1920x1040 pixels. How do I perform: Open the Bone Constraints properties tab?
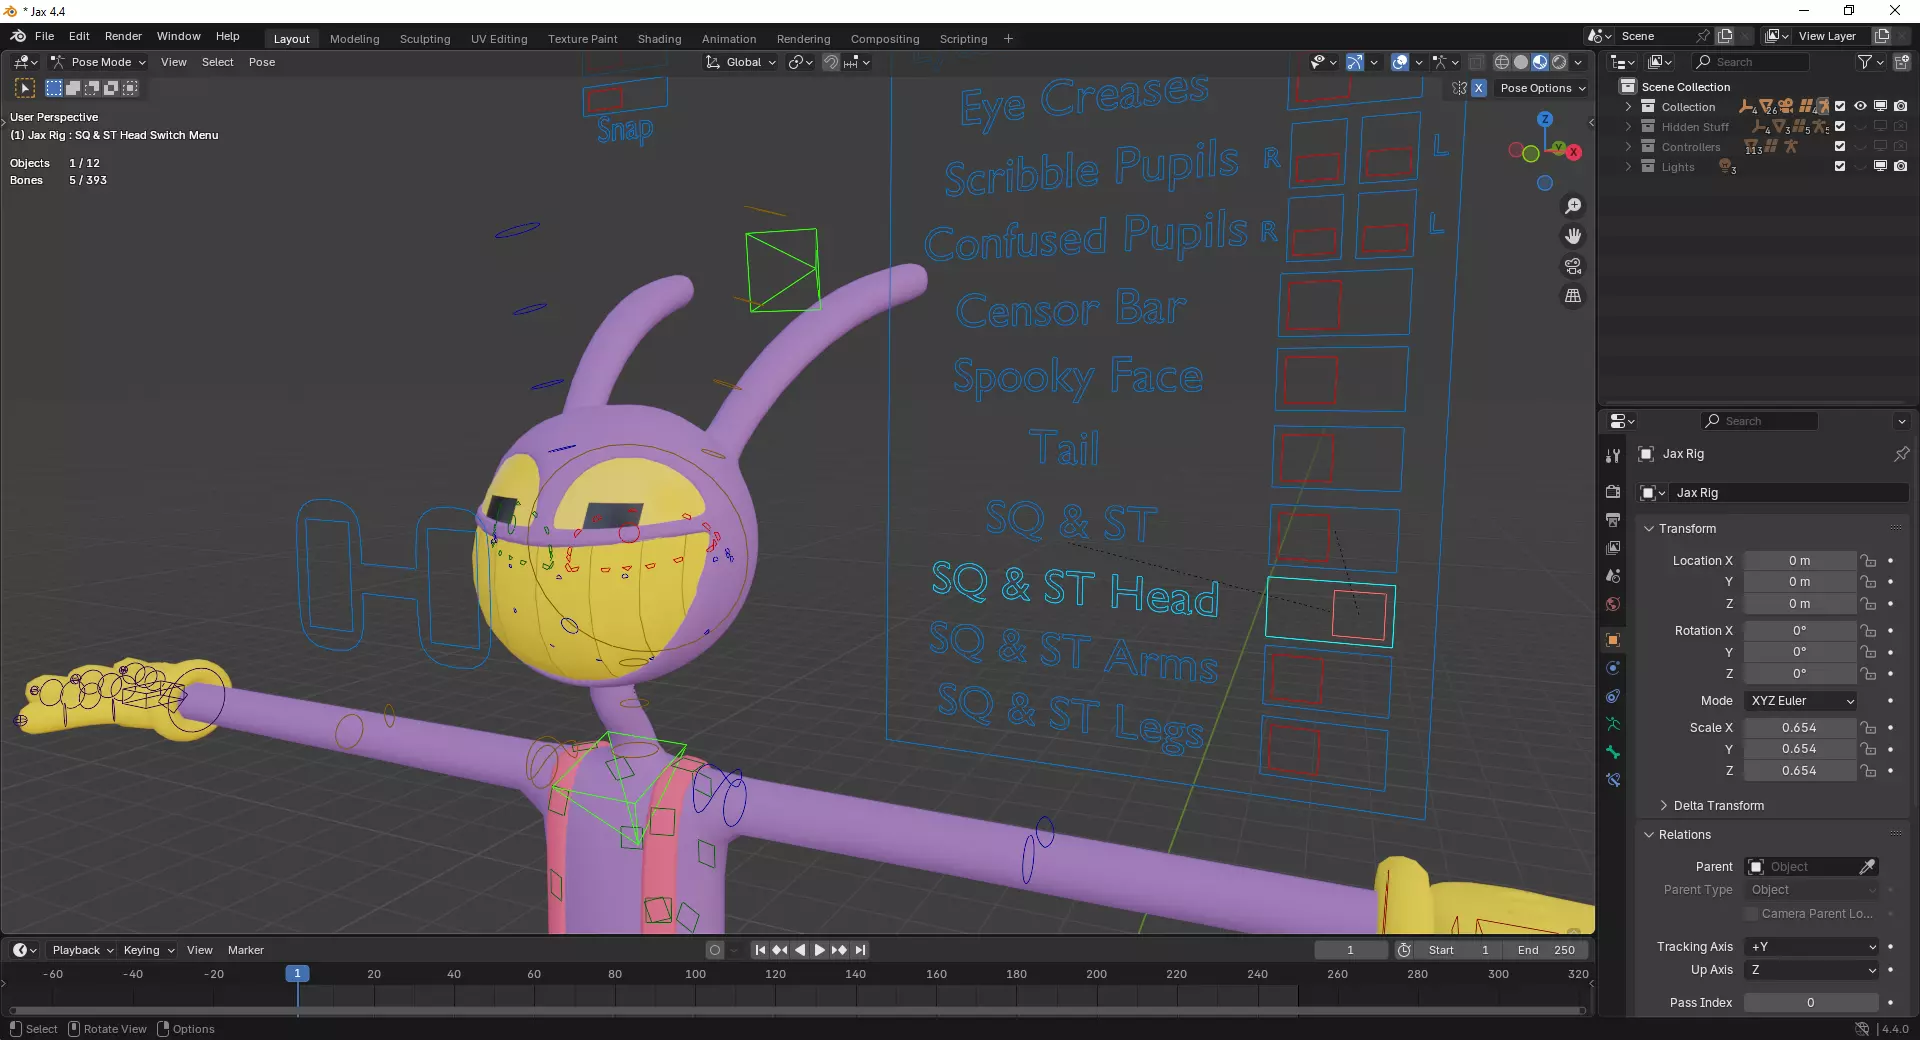coord(1613,780)
